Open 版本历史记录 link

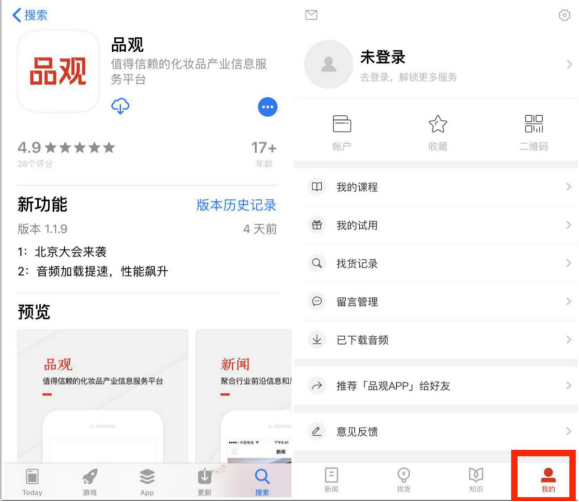236,205
